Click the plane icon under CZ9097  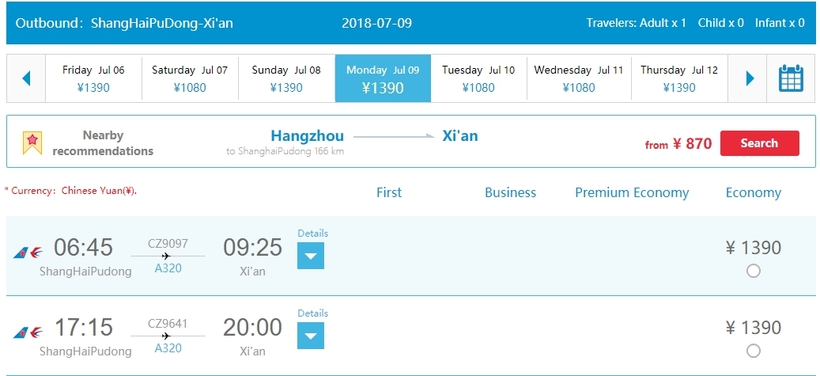pyautogui.click(x=166, y=256)
